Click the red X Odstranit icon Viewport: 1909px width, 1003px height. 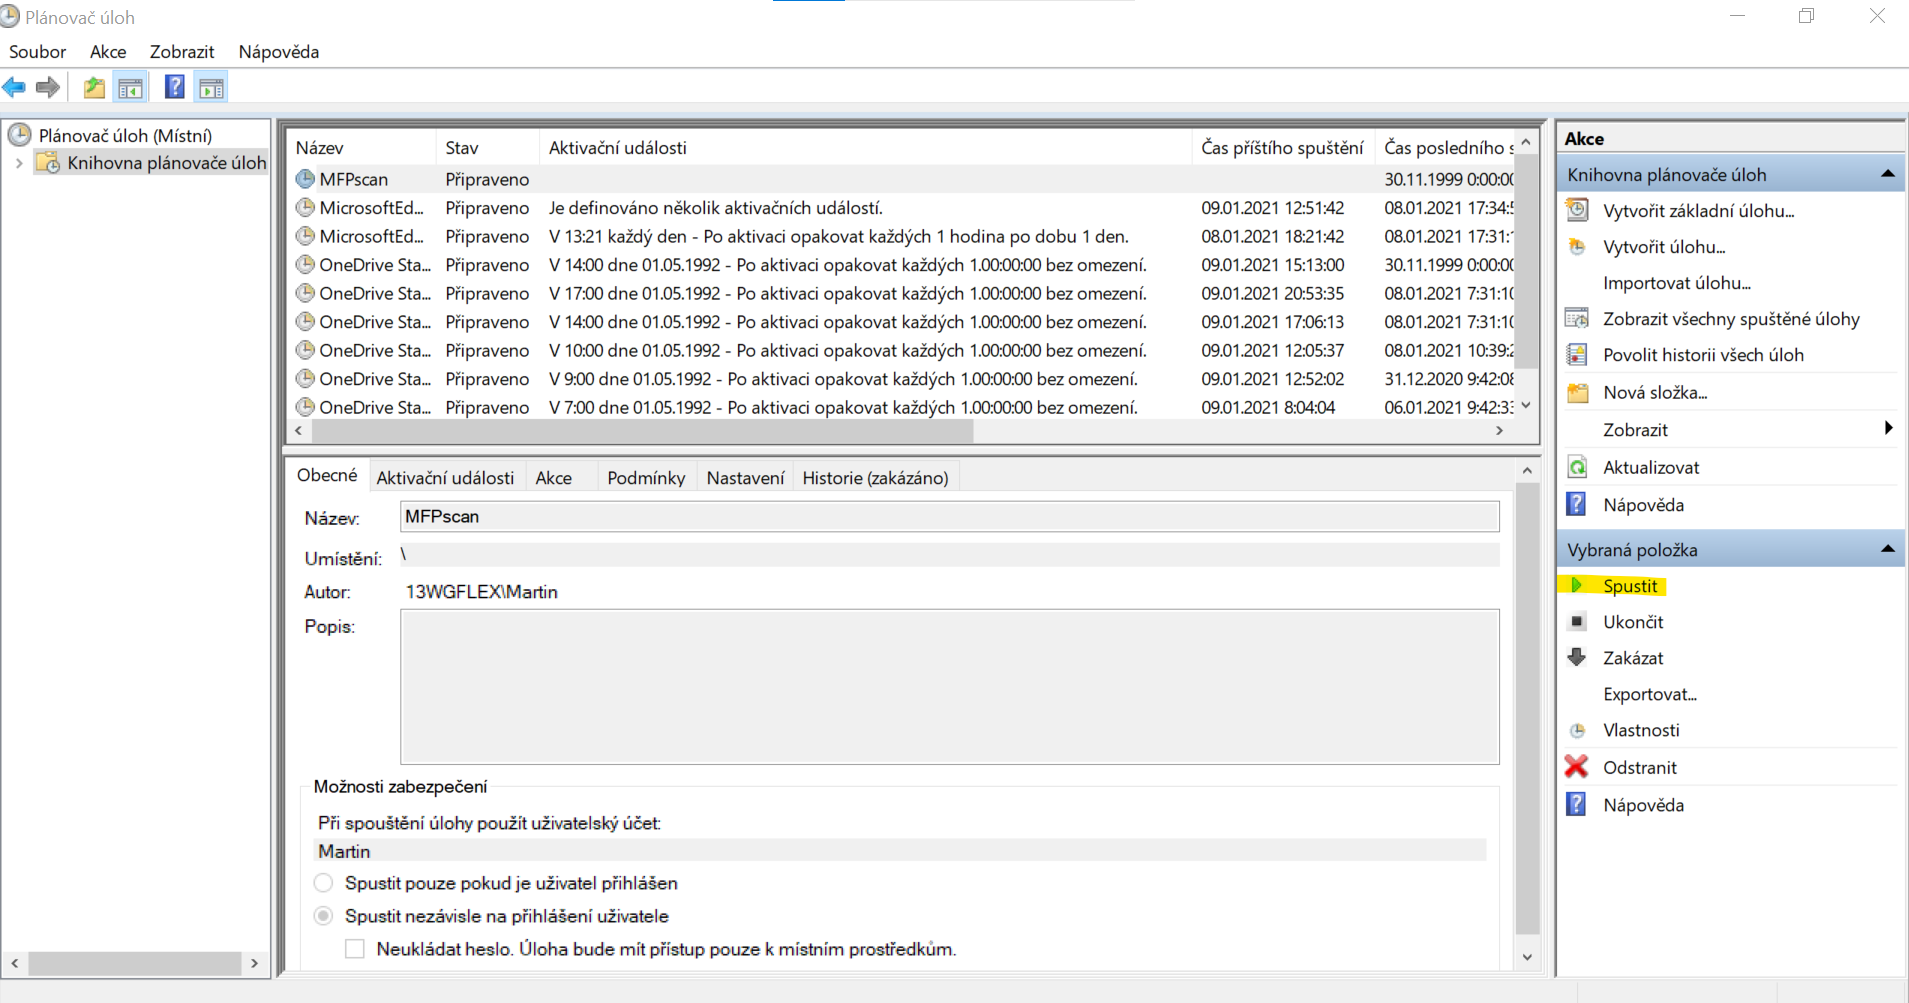coord(1576,767)
